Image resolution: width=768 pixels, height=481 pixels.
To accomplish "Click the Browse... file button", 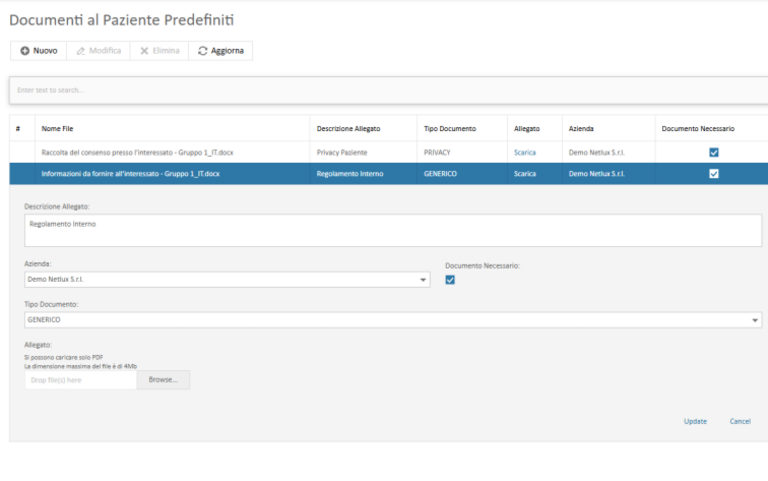I will pos(163,380).
